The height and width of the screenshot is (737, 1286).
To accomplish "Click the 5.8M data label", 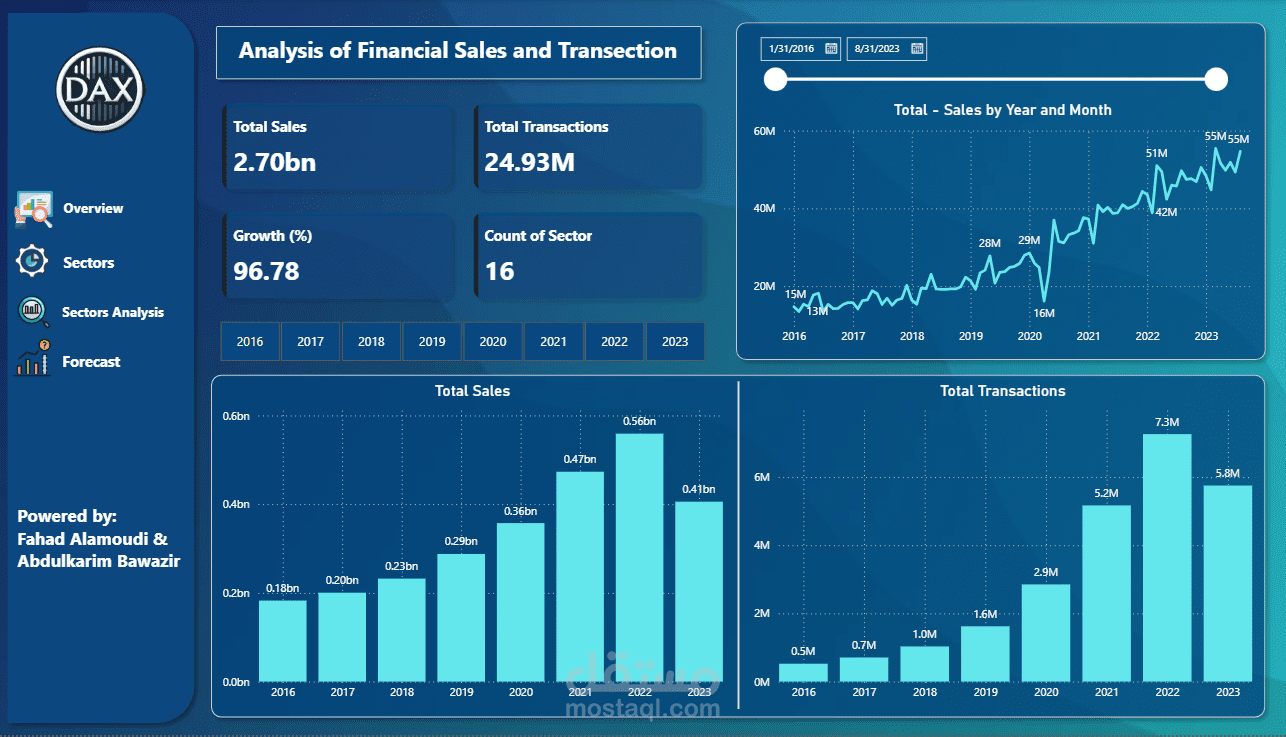I will [x=1227, y=473].
